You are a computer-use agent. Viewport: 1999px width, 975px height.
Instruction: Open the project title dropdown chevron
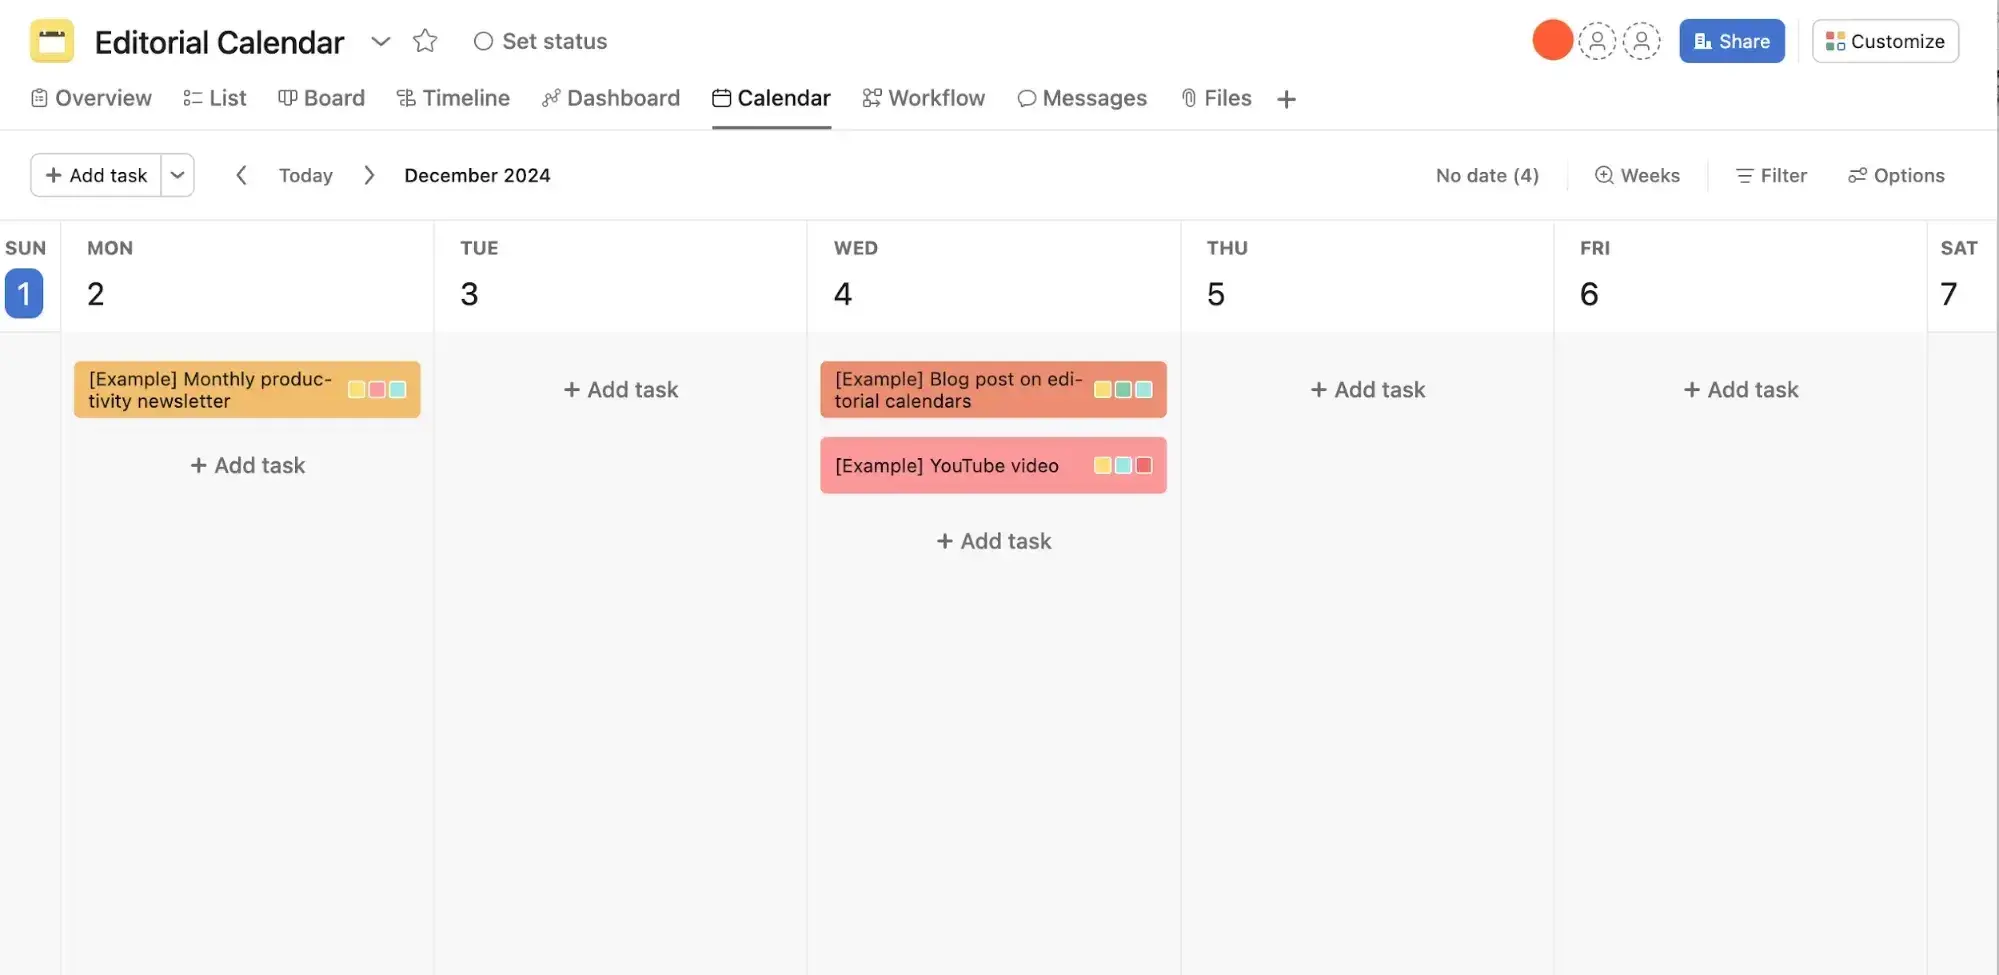(x=380, y=41)
